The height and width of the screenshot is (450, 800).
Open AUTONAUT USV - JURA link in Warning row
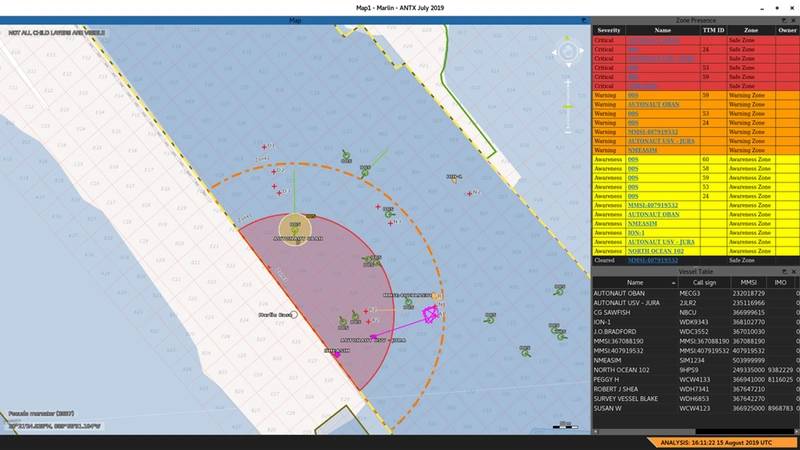click(661, 141)
